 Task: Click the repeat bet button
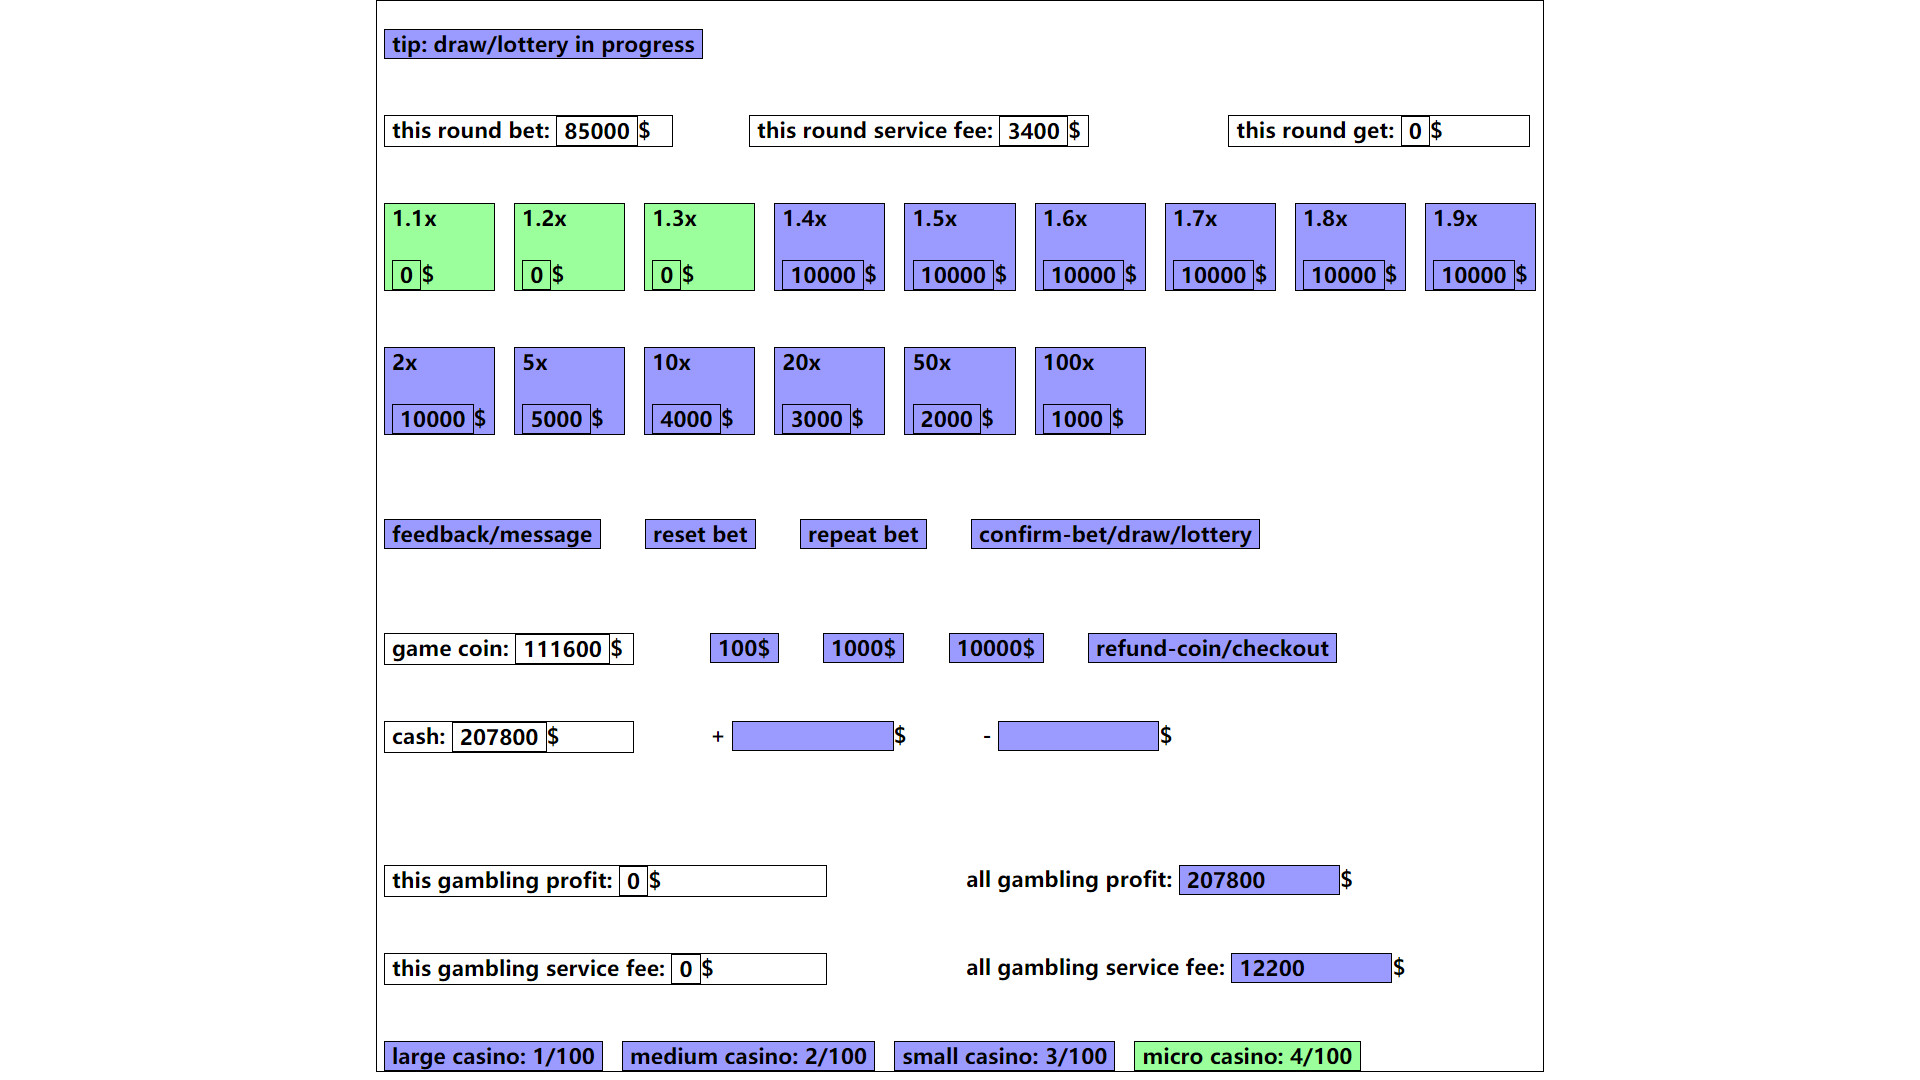click(862, 534)
